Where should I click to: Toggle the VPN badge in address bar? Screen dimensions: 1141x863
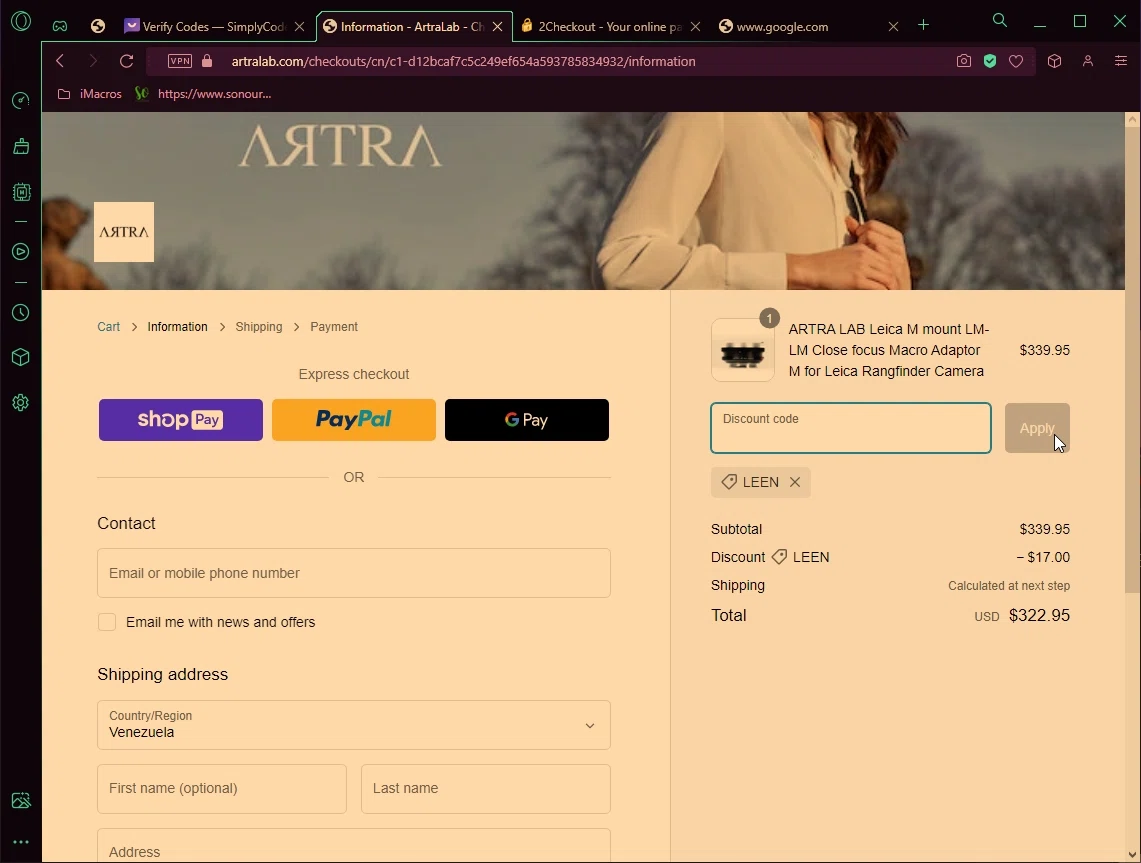180,61
